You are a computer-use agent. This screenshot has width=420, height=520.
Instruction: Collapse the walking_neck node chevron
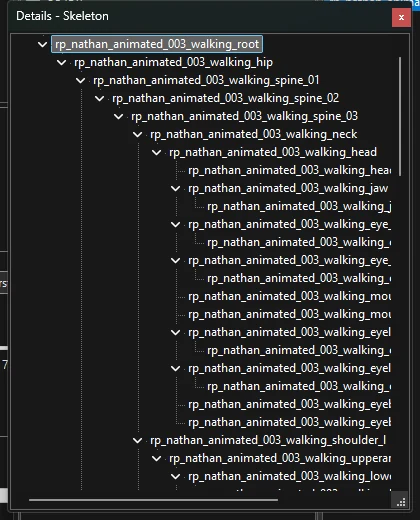click(x=137, y=134)
